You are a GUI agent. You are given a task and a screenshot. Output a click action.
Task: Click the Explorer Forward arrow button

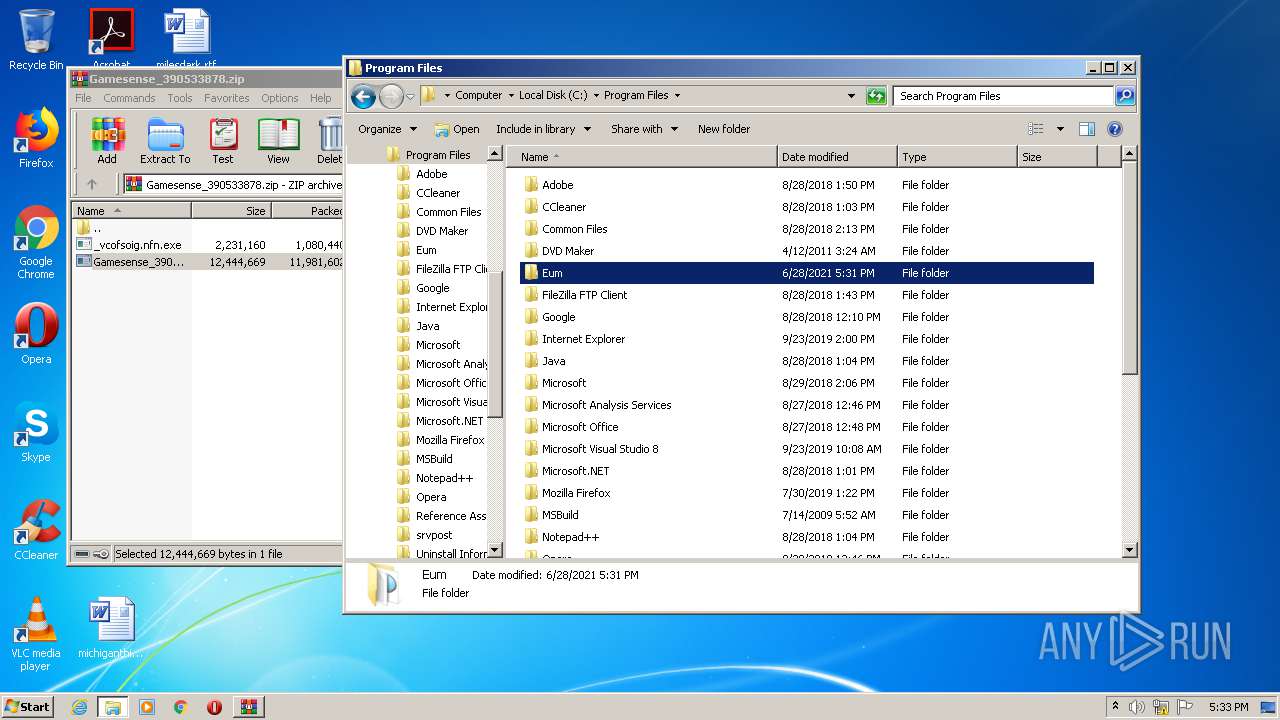tap(391, 96)
